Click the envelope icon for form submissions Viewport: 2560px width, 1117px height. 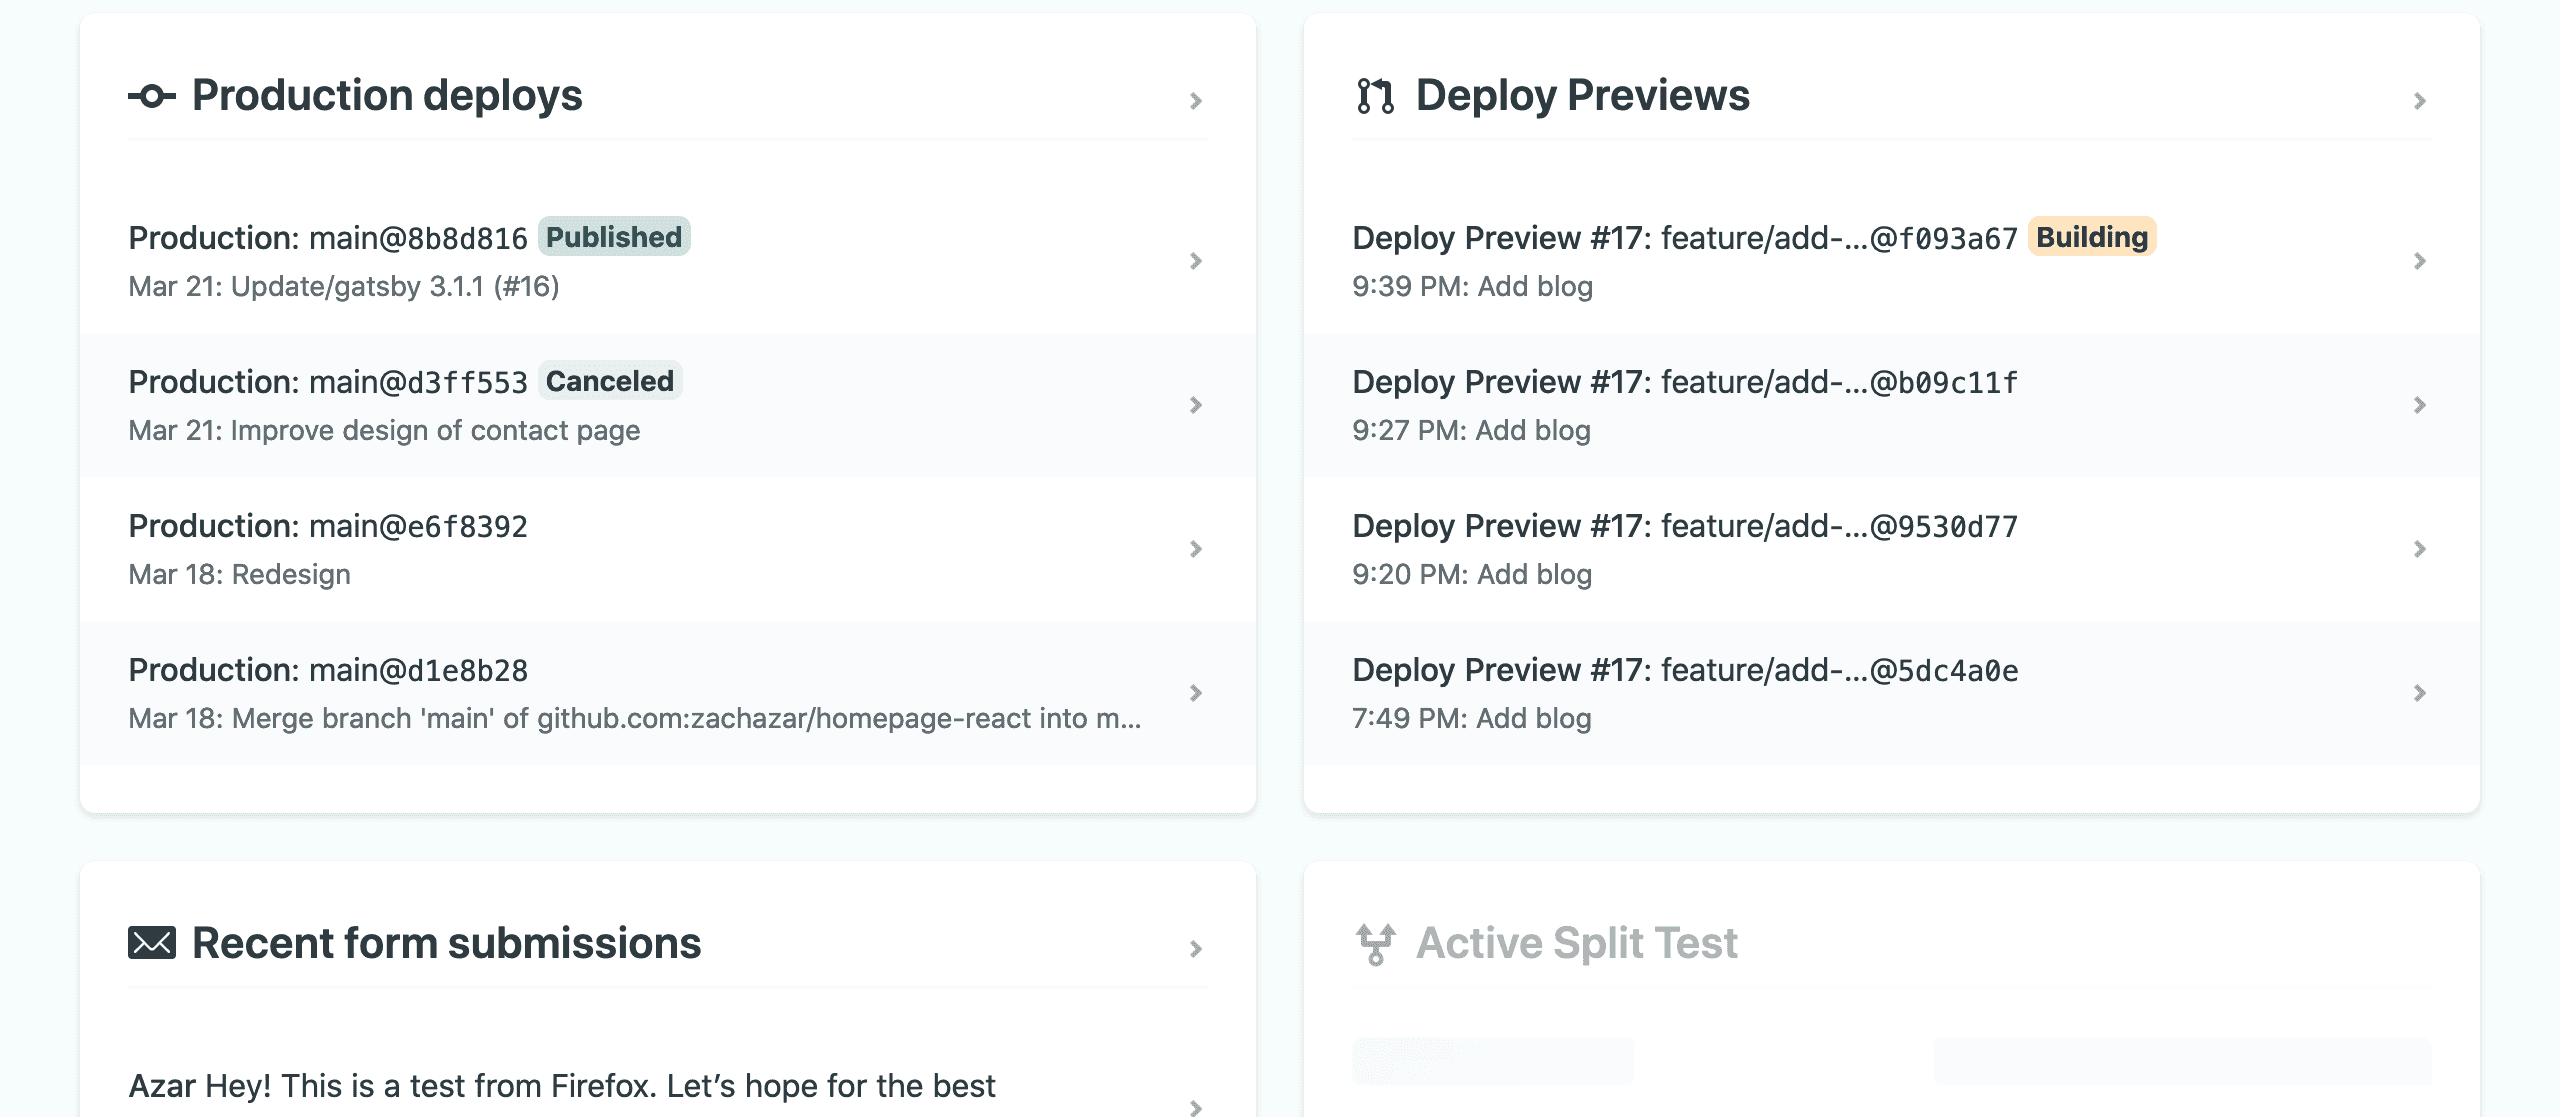click(x=152, y=943)
